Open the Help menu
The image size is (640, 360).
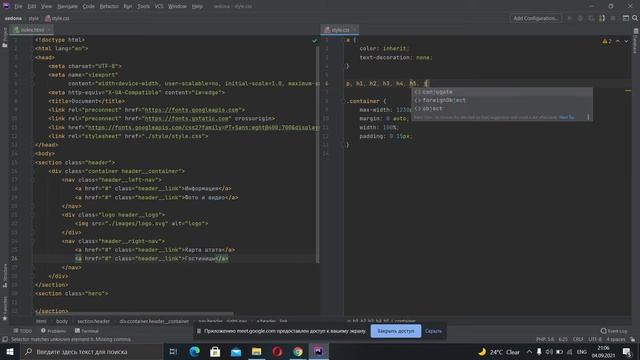197,7
